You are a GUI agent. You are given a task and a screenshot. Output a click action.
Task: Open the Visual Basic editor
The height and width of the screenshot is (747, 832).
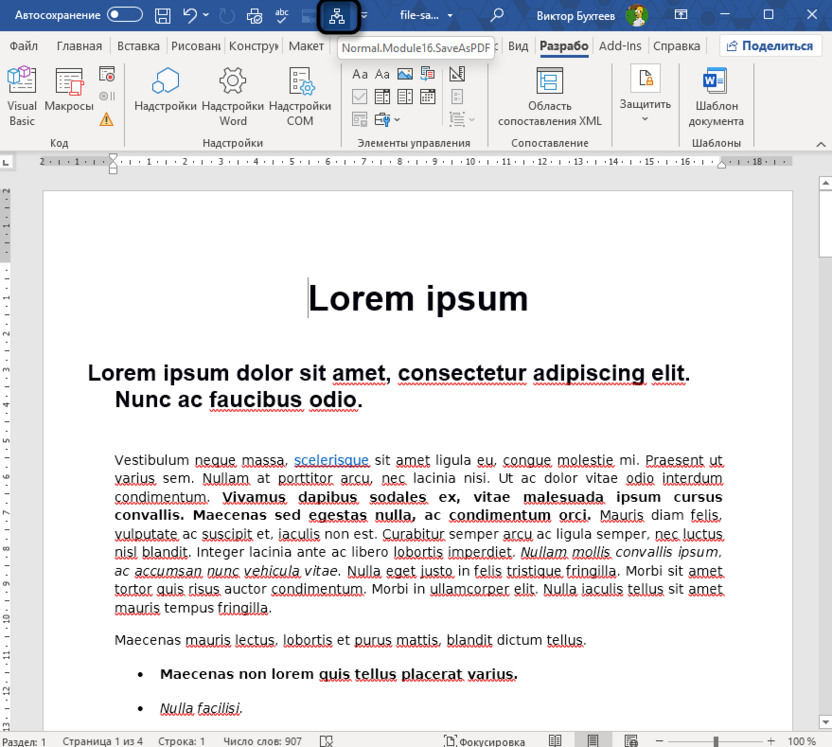22,96
